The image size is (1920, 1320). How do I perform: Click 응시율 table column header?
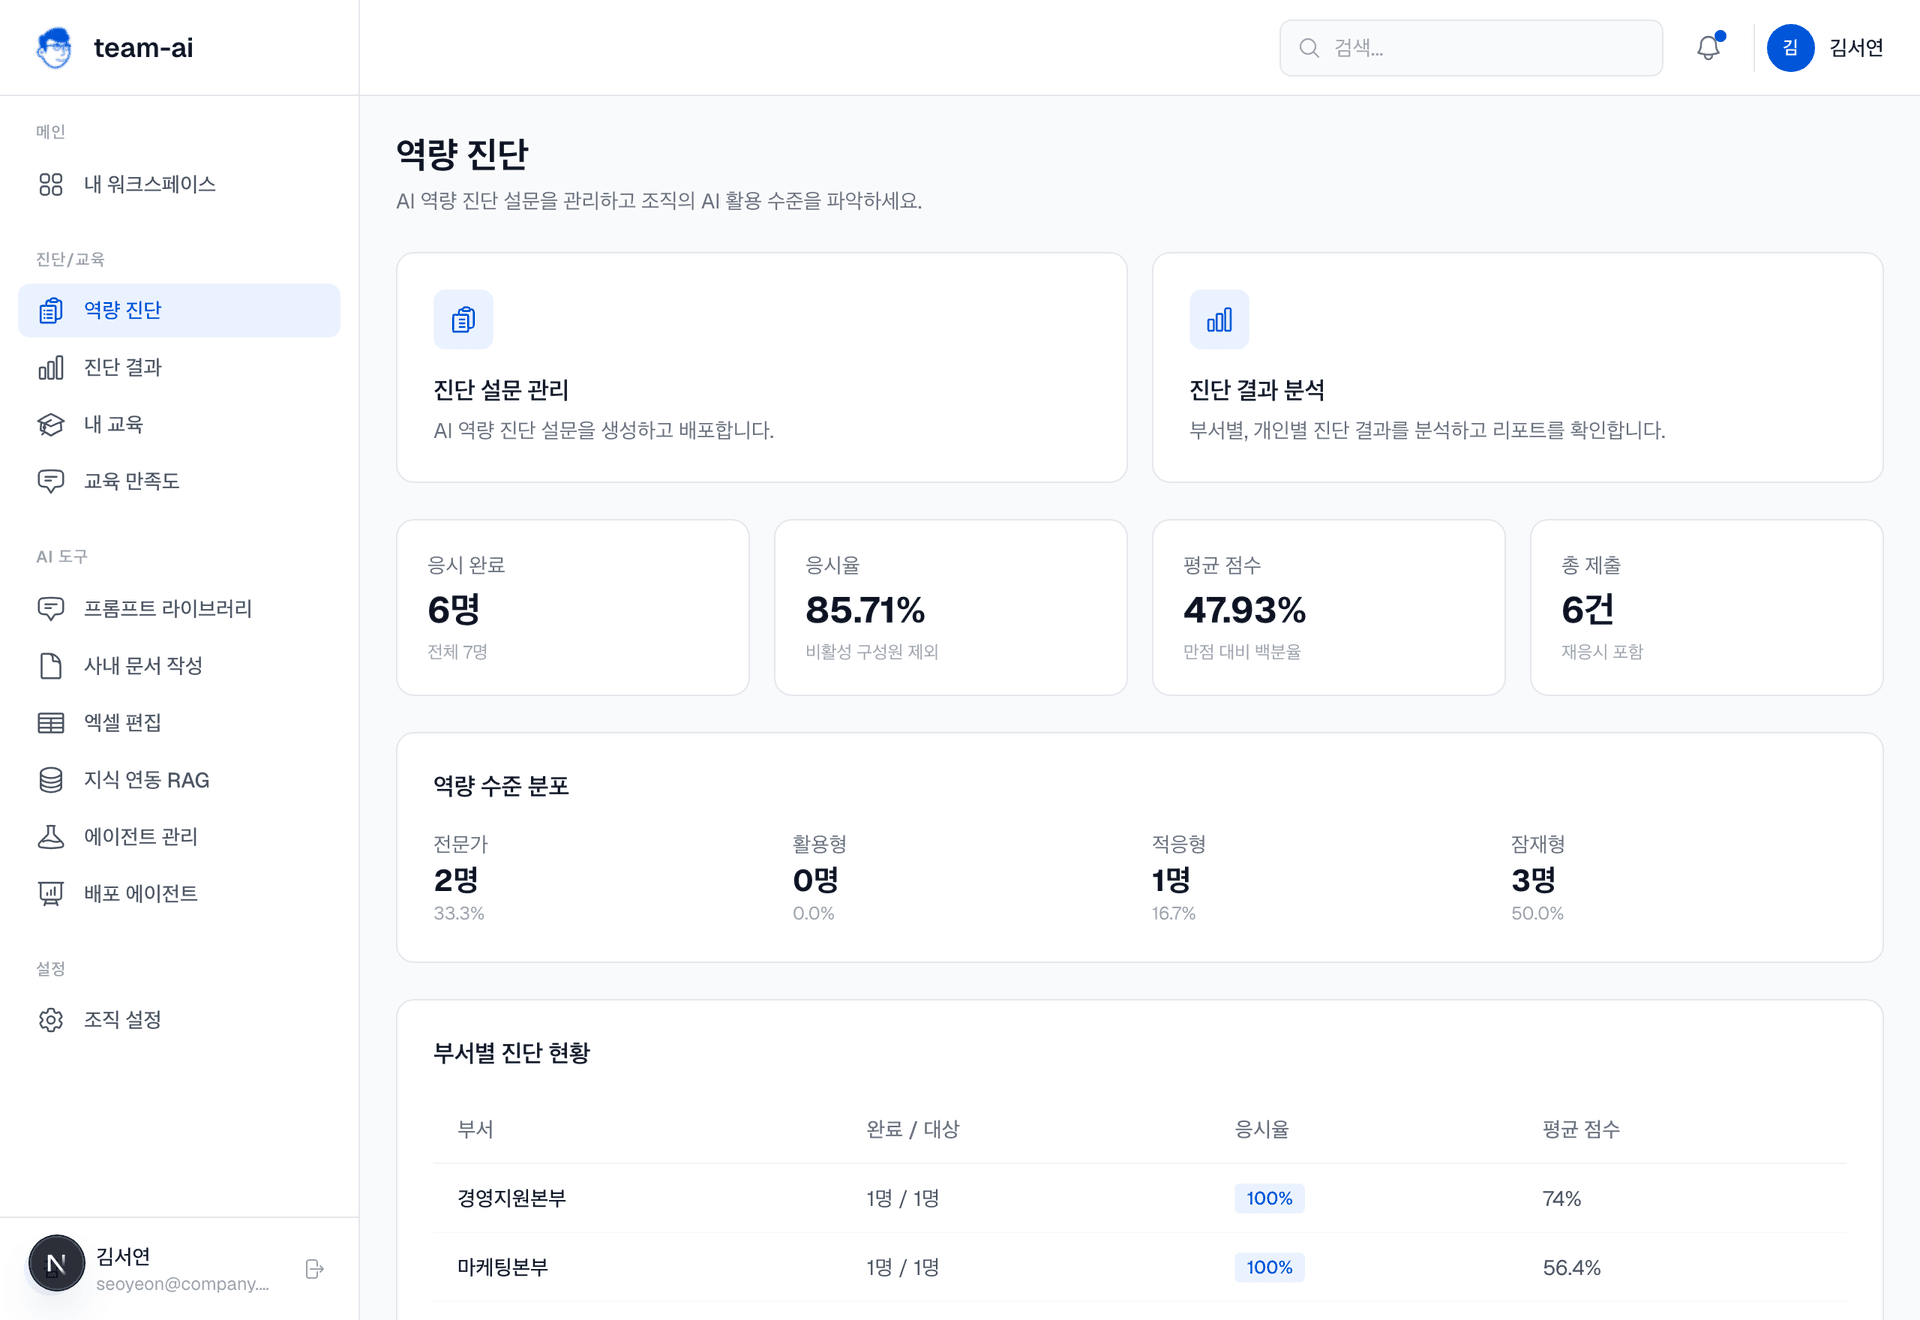pos(1262,1129)
